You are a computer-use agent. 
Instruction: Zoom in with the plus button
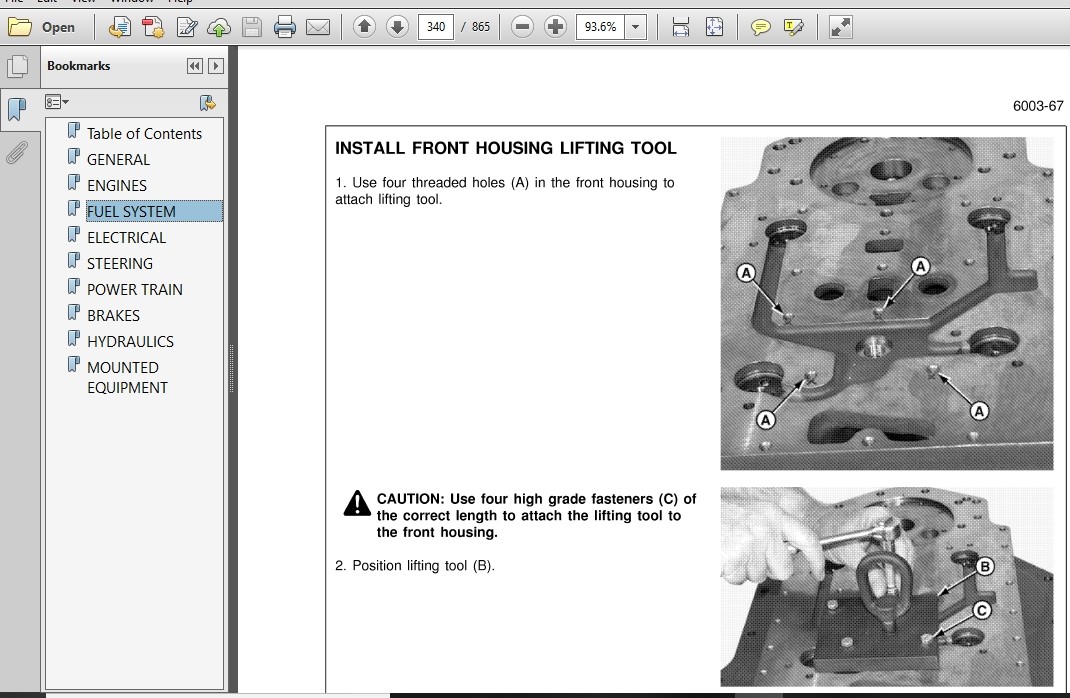pyautogui.click(x=555, y=27)
